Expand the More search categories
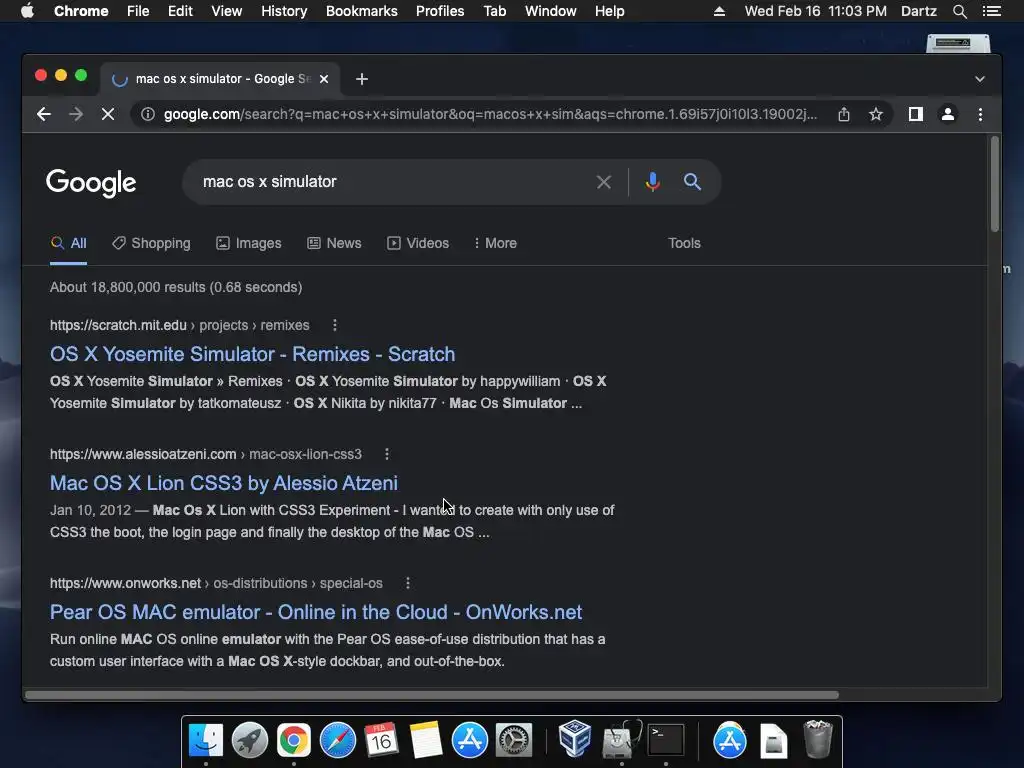 495,243
